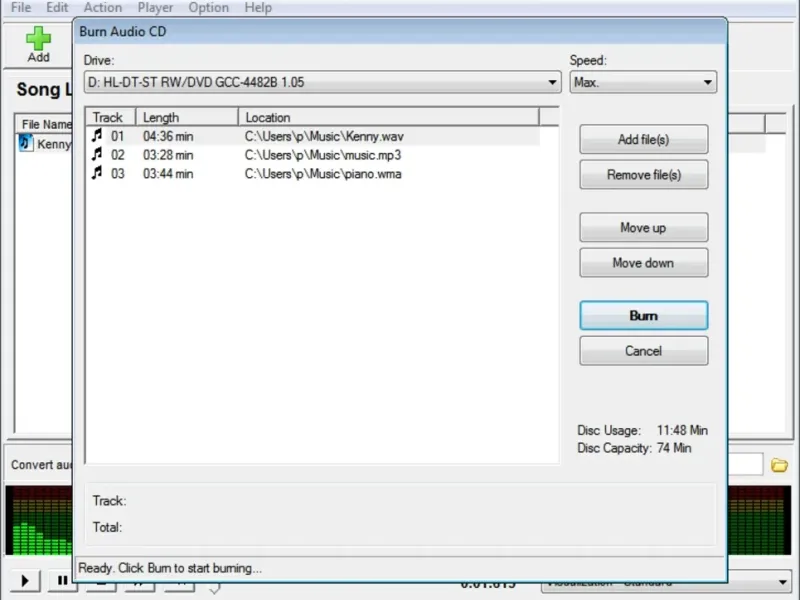Click the Burn Audio CD title bar
The image size is (800, 600).
click(x=401, y=31)
